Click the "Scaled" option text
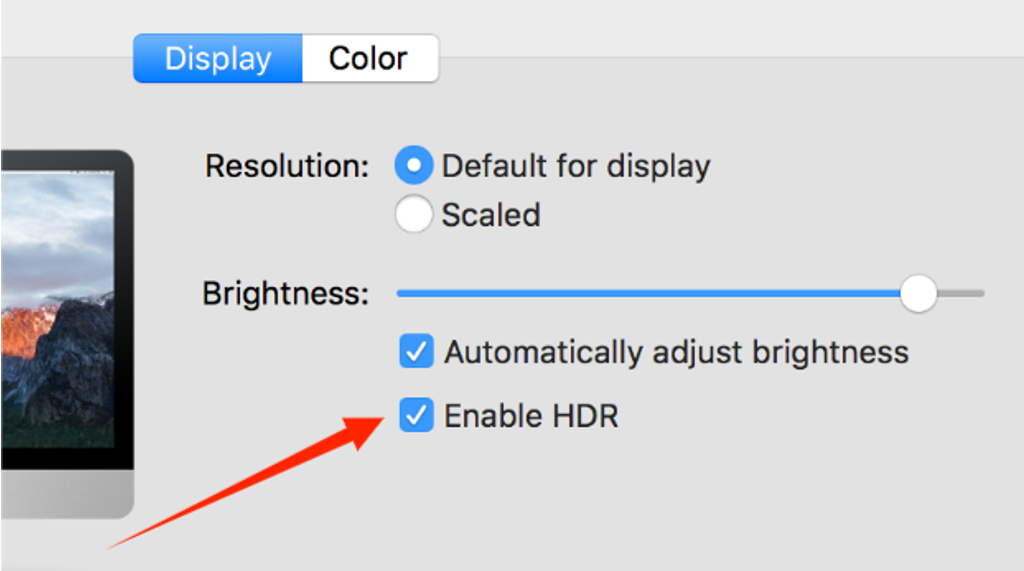The image size is (1024, 571). tap(491, 215)
